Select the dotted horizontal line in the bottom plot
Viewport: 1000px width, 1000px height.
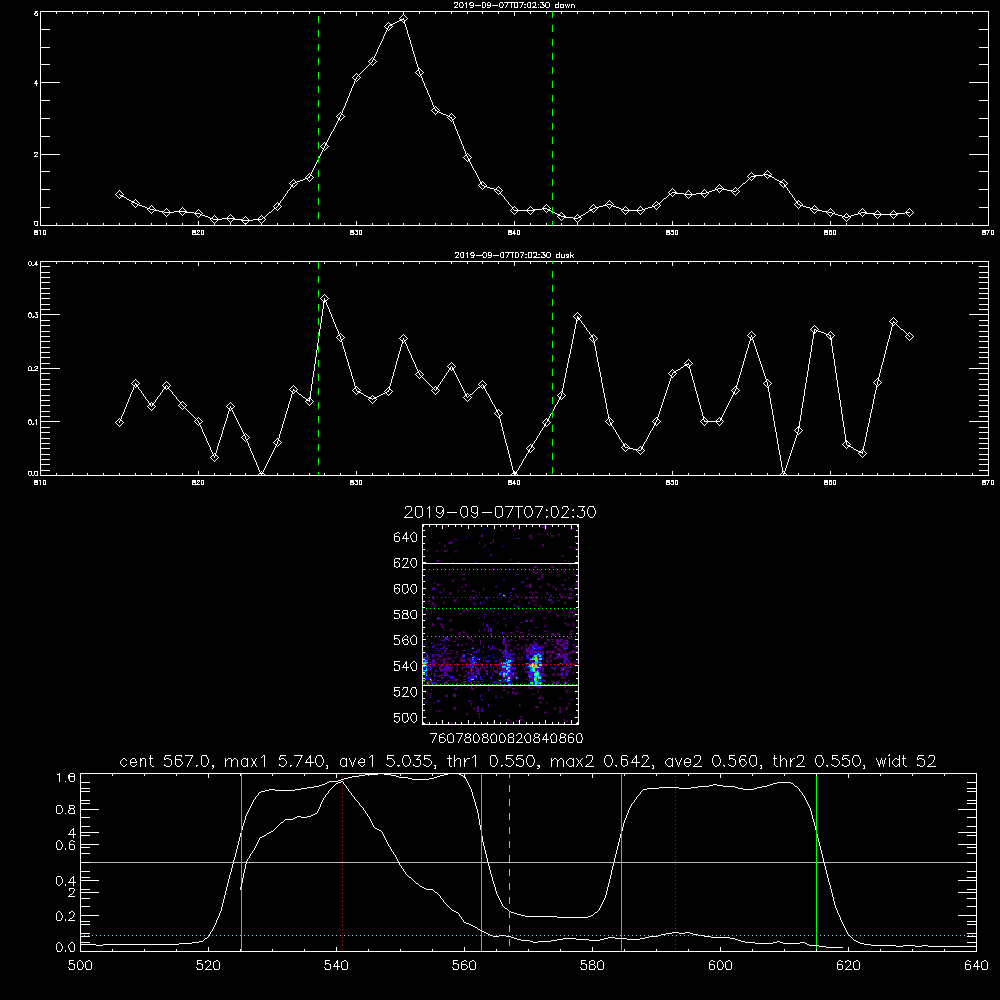528,936
